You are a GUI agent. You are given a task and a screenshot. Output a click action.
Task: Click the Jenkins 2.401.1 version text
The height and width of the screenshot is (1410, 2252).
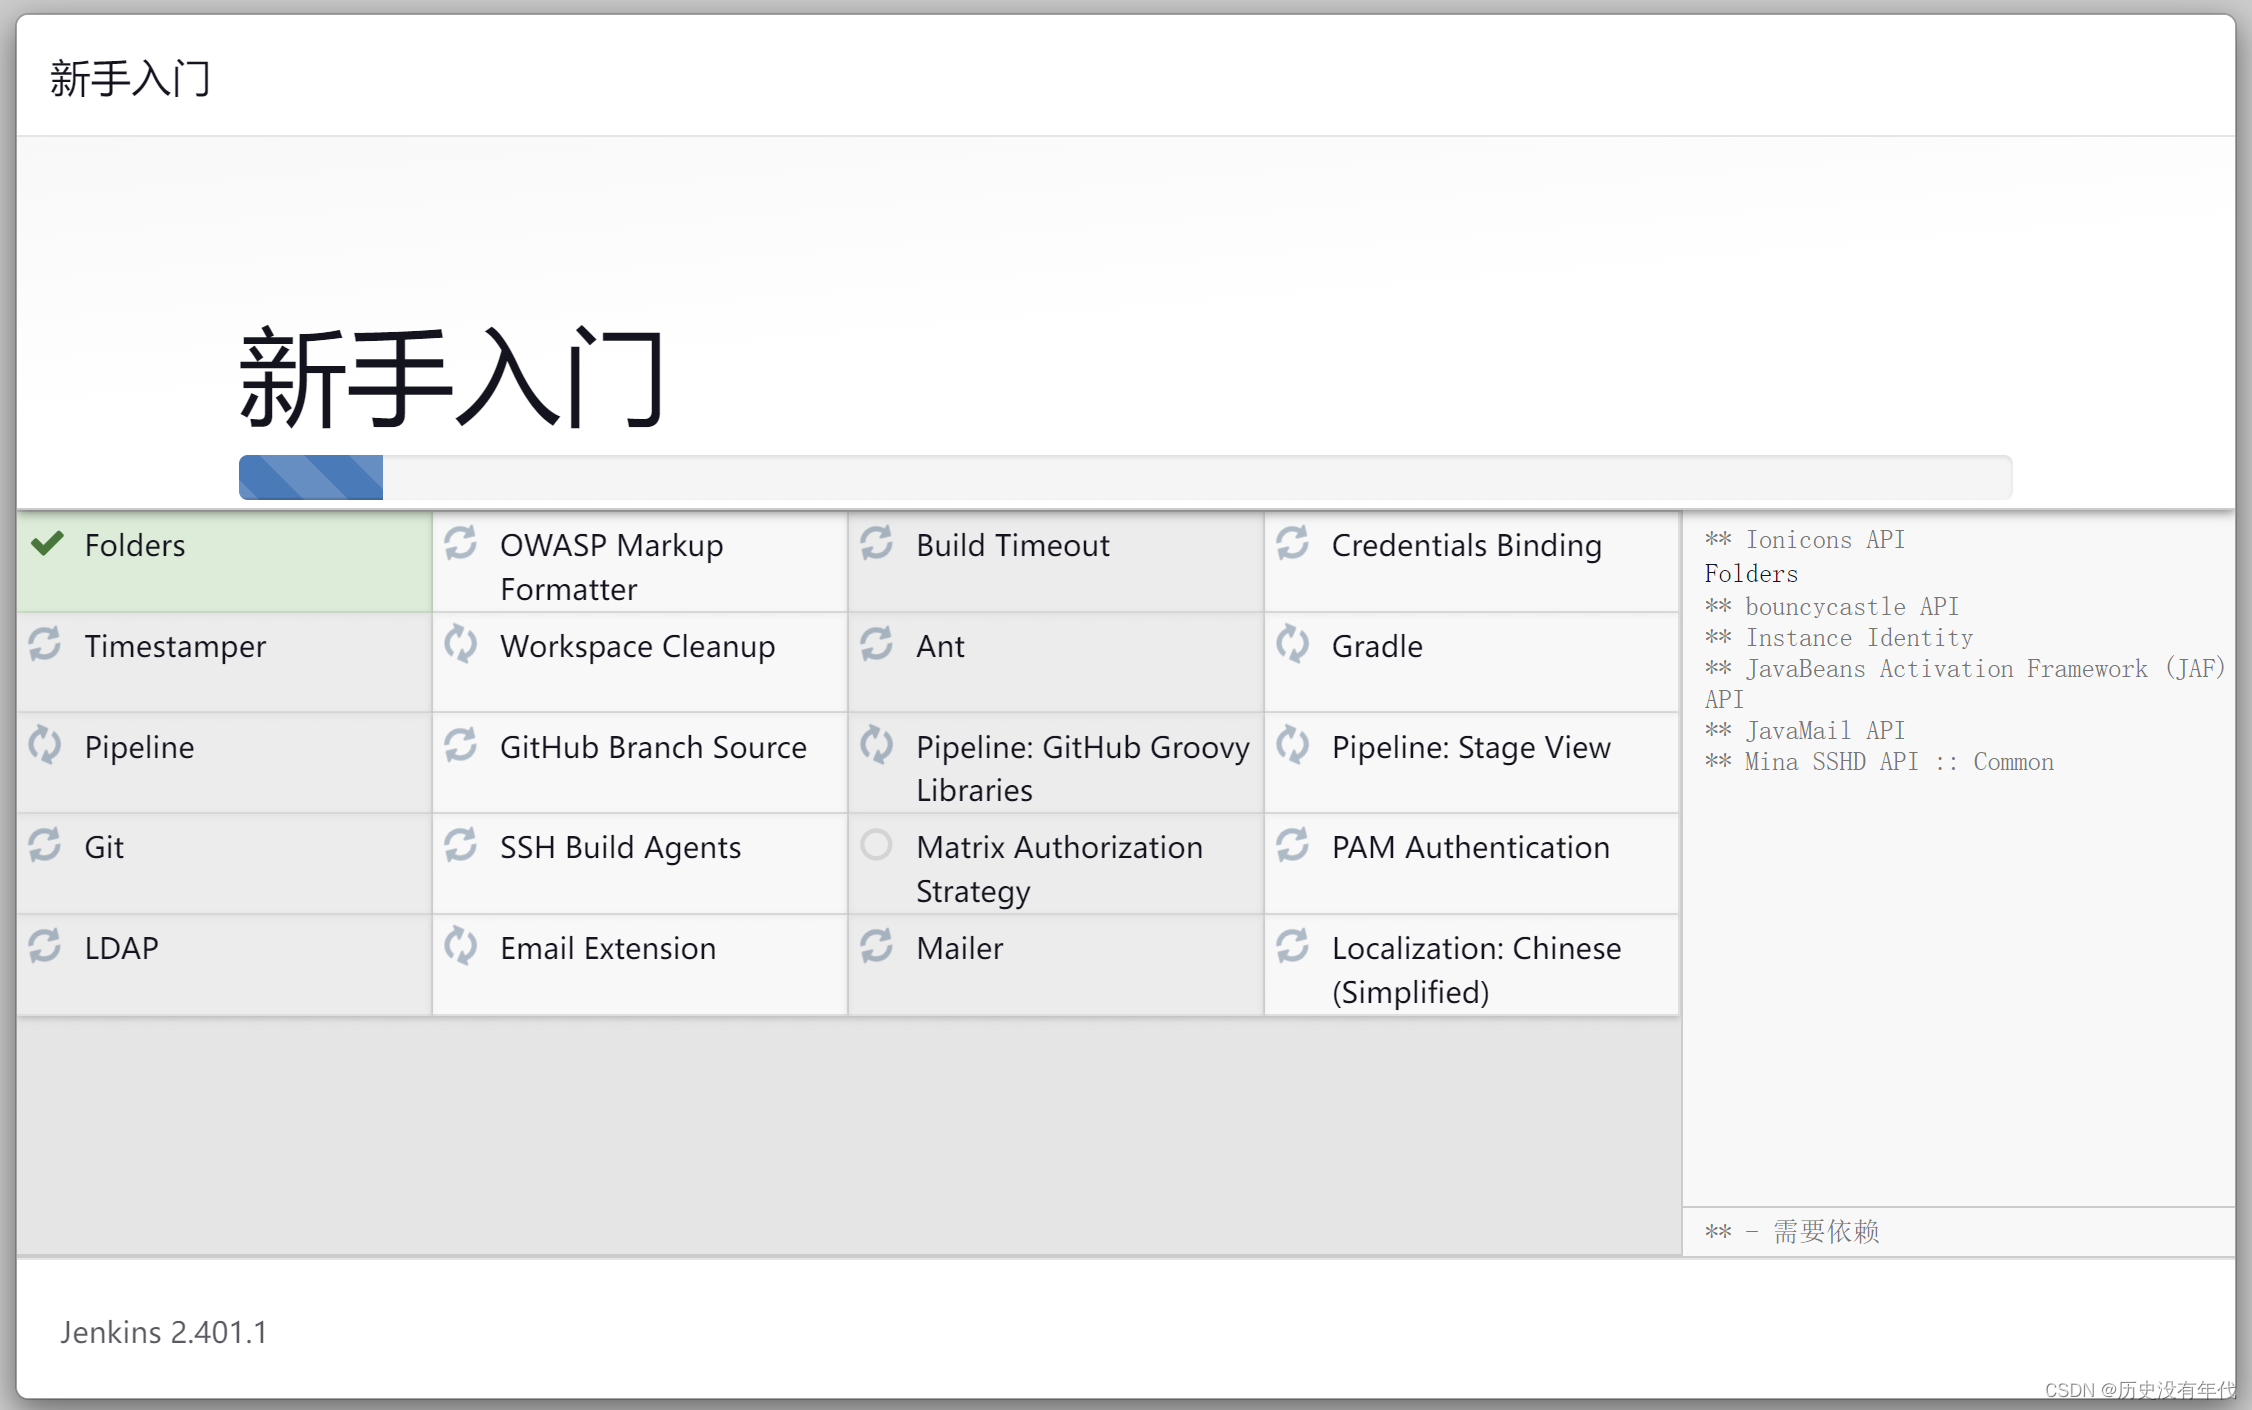163,1332
